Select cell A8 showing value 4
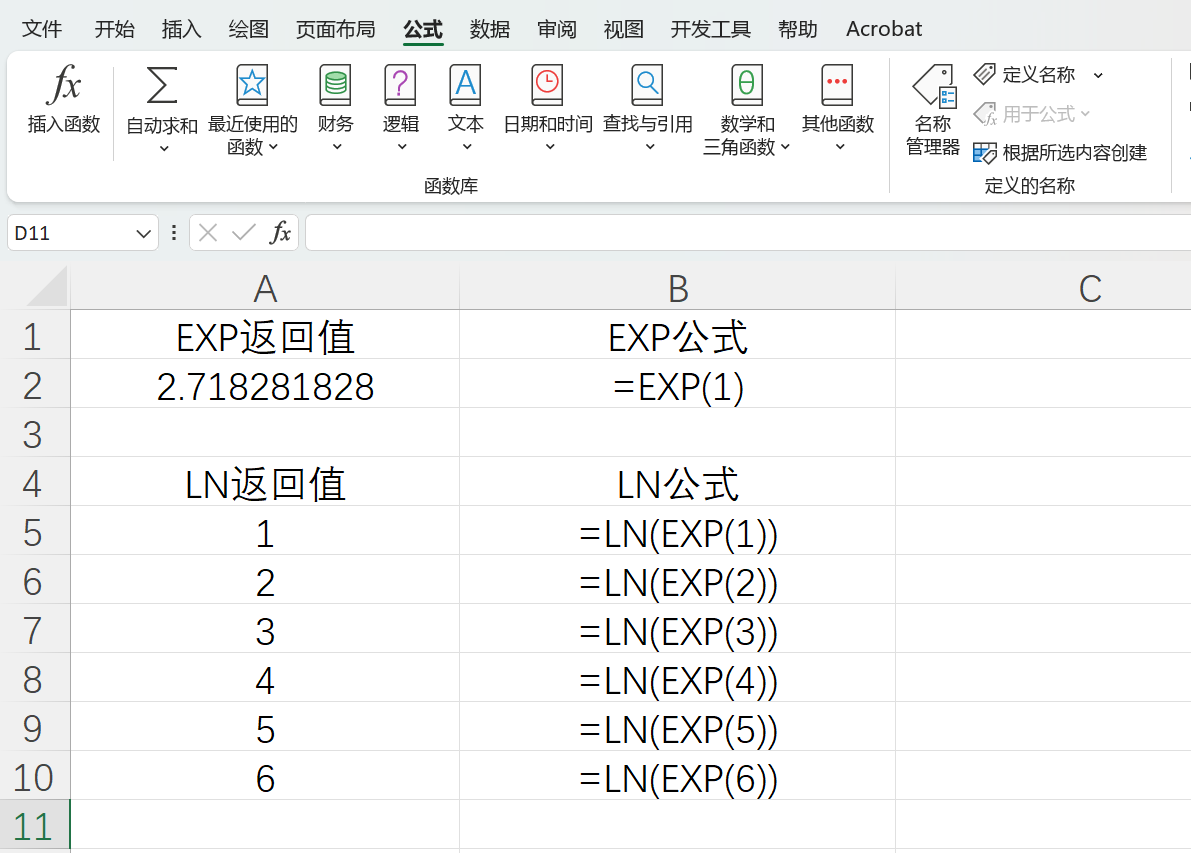Screen dimensions: 1191x853 pyautogui.click(x=265, y=679)
